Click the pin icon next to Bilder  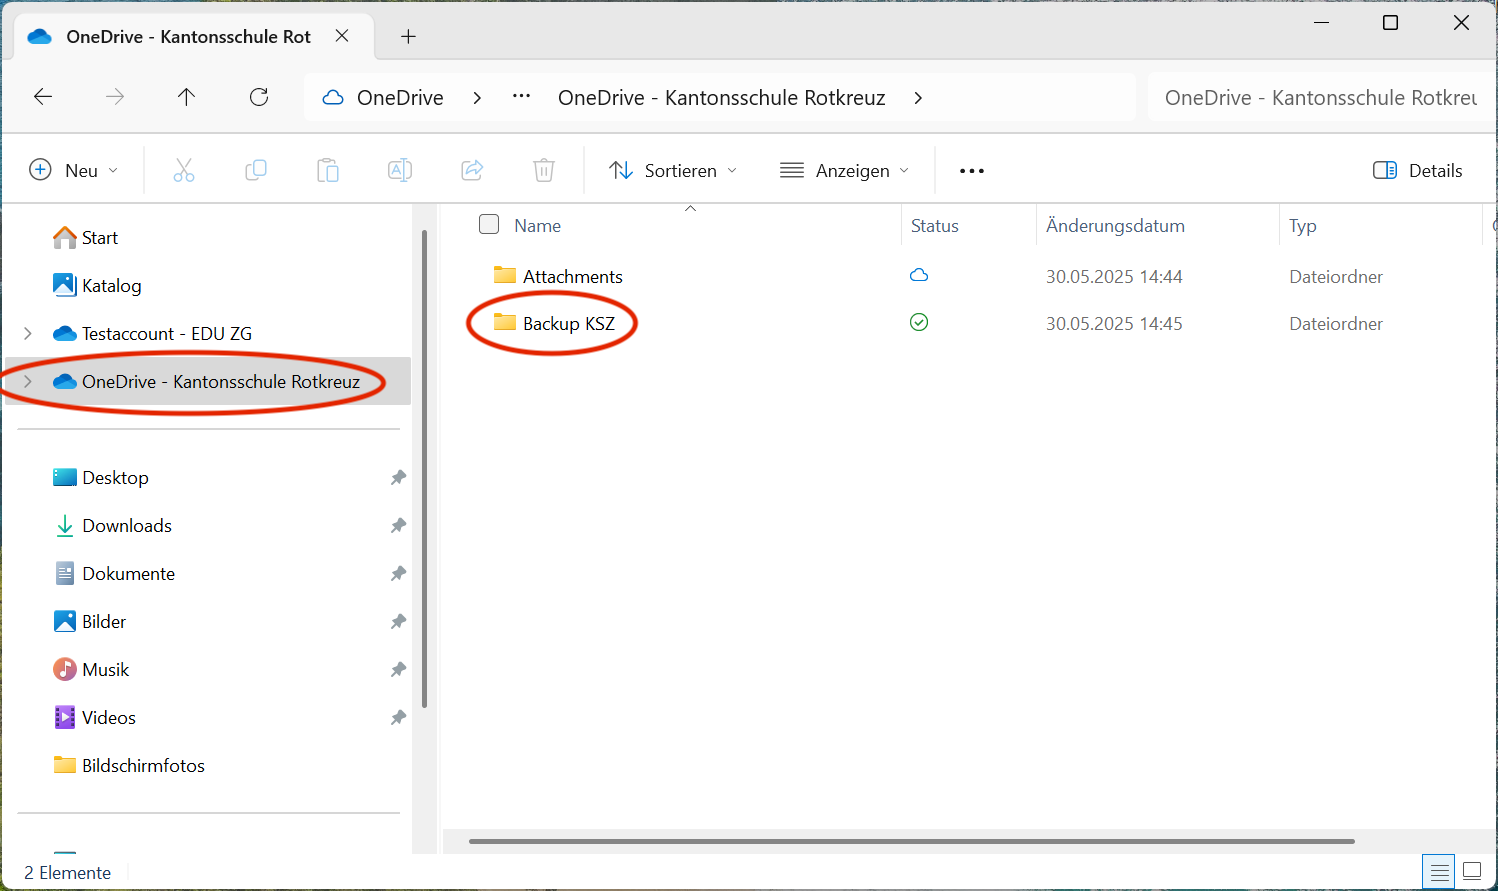[398, 621]
